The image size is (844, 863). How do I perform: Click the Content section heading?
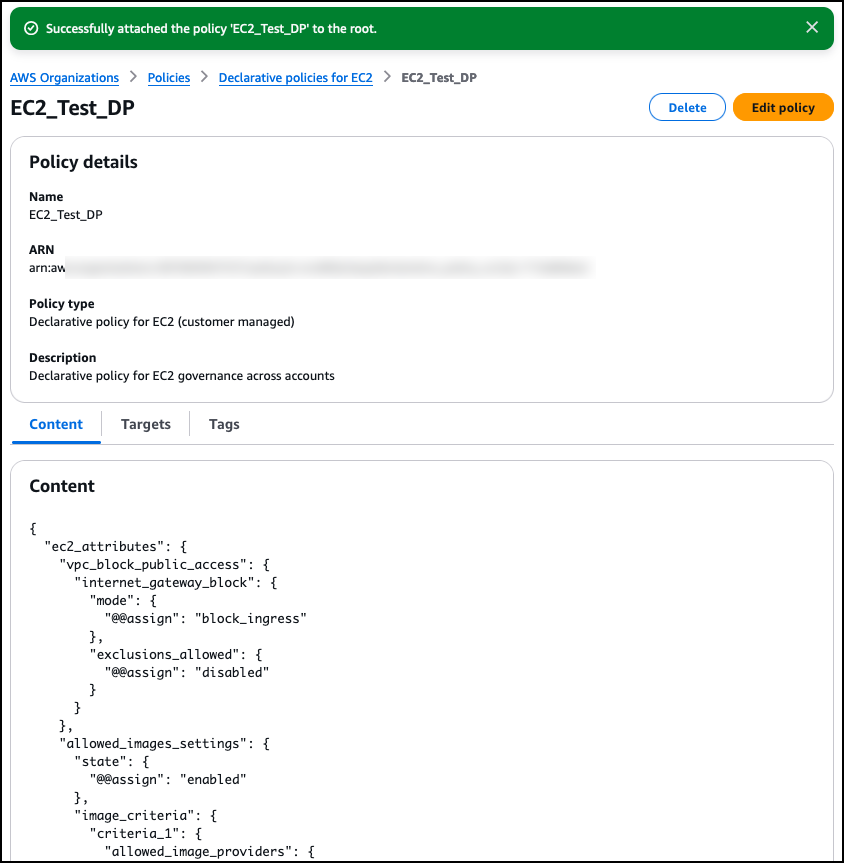62,486
